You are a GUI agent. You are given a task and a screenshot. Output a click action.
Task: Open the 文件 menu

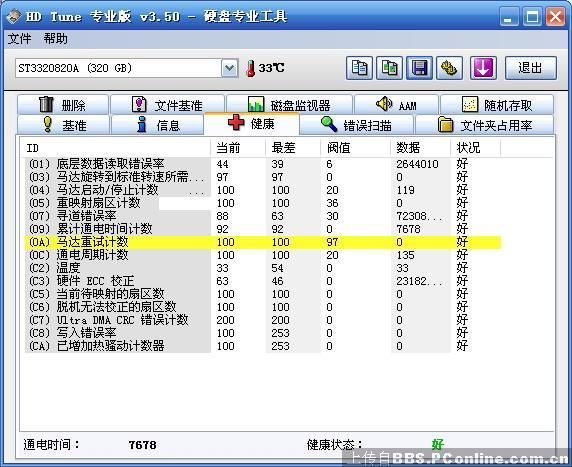pos(19,39)
